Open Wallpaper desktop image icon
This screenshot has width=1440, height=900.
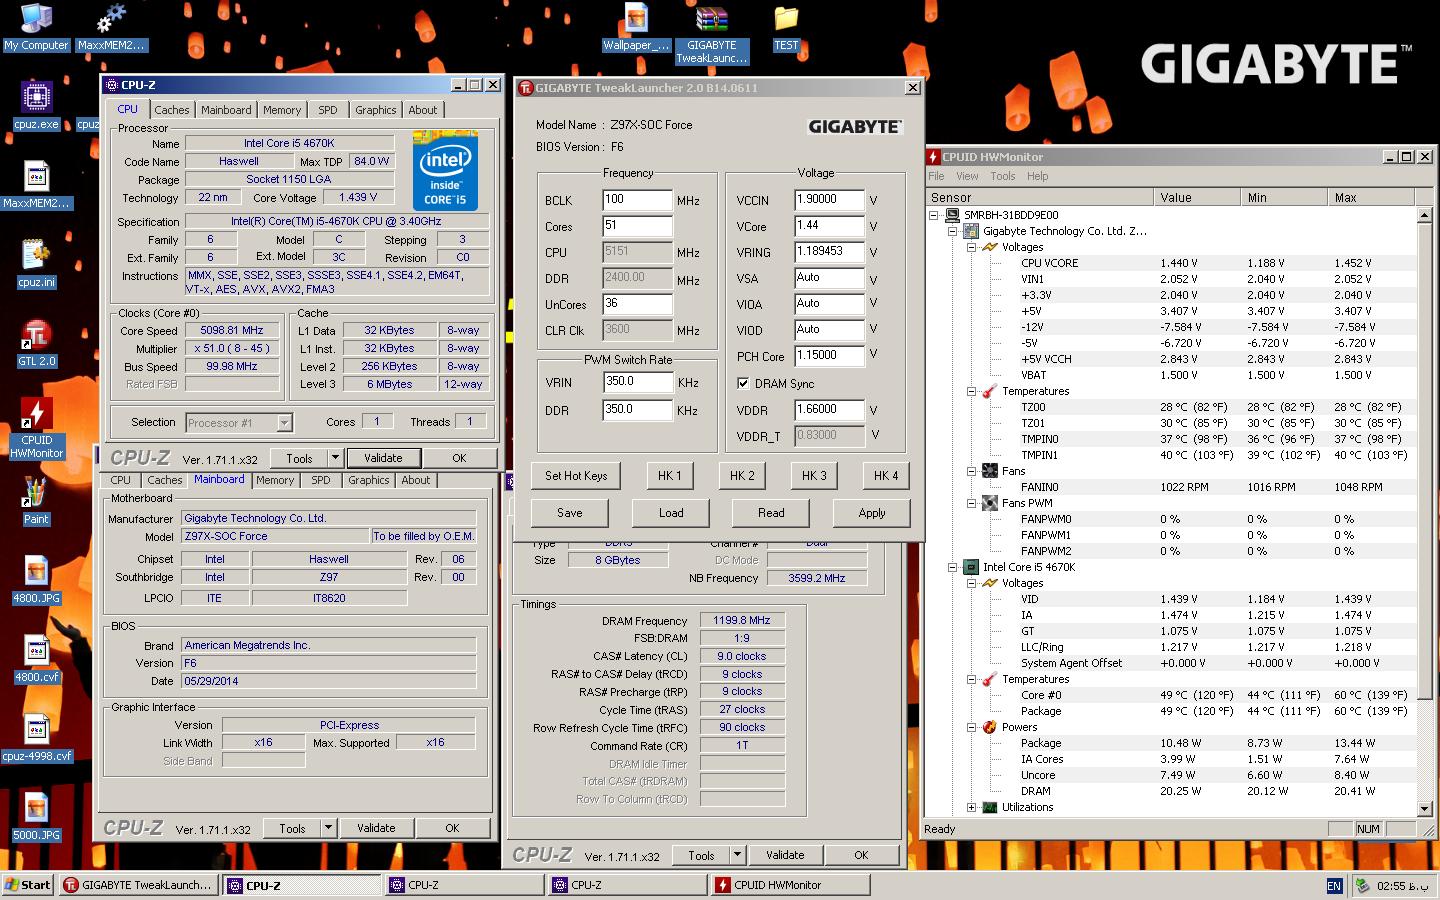coord(636,27)
